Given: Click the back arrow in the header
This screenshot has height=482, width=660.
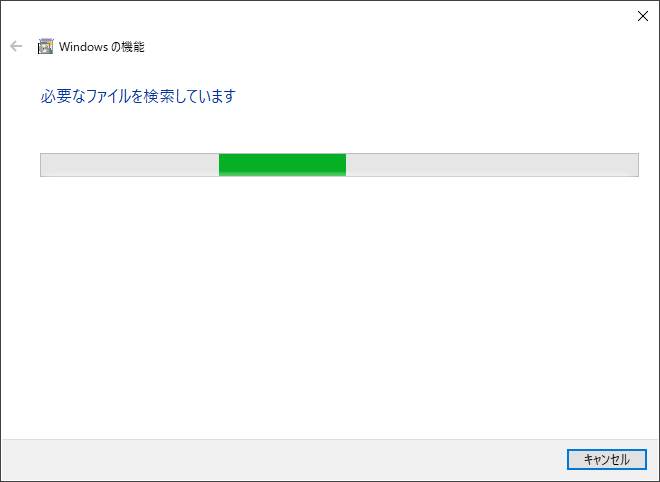Looking at the screenshot, I should click(16, 46).
